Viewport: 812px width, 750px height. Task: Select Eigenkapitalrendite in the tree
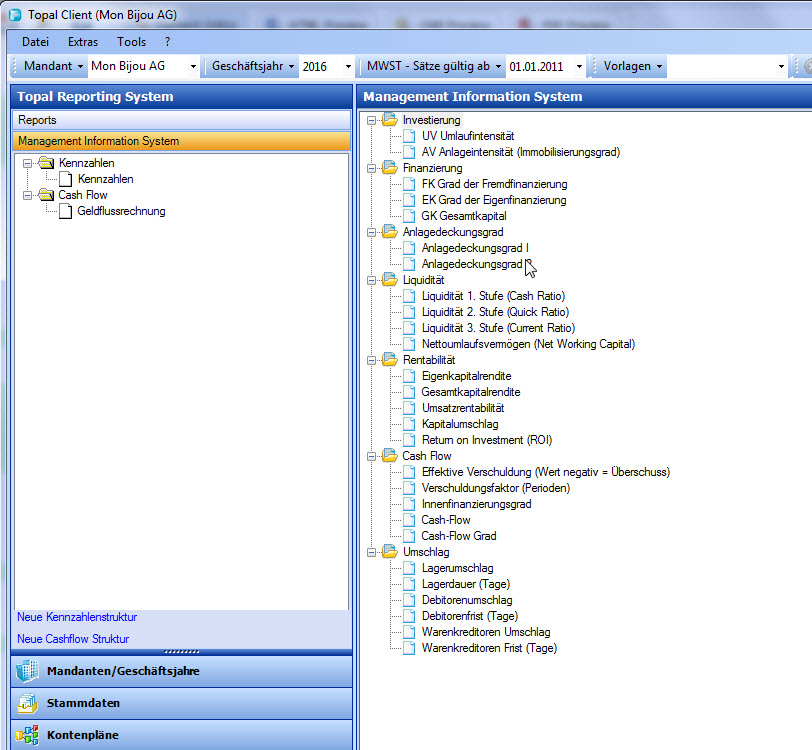click(466, 376)
